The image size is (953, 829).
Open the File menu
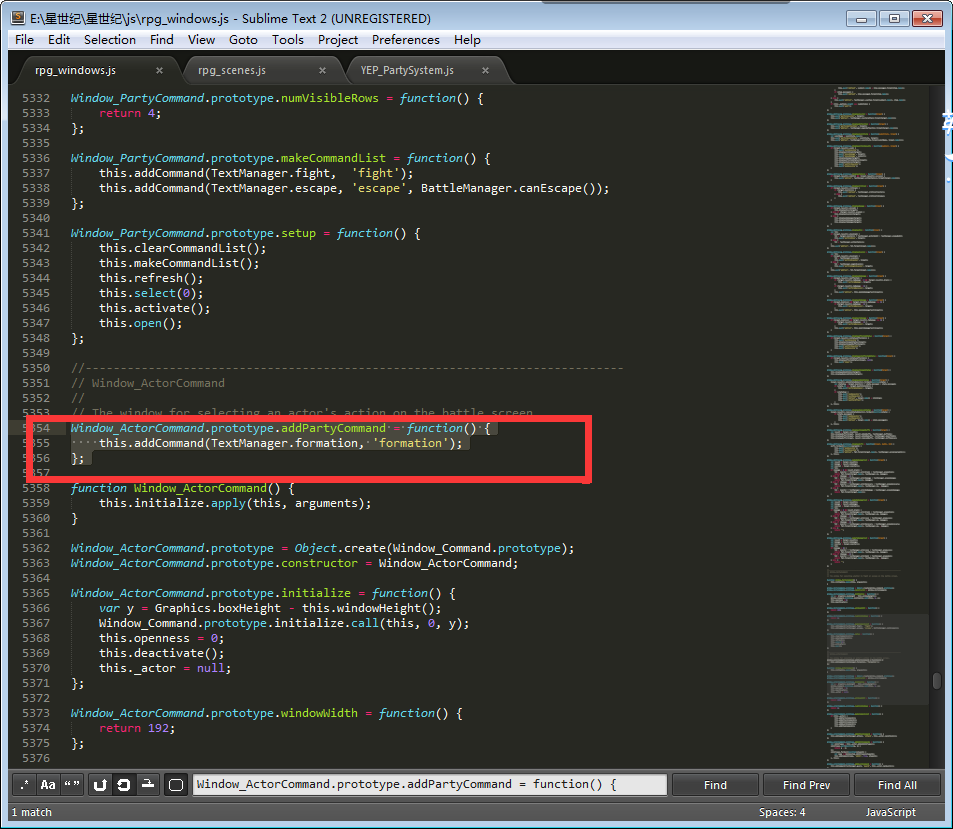click(24, 40)
